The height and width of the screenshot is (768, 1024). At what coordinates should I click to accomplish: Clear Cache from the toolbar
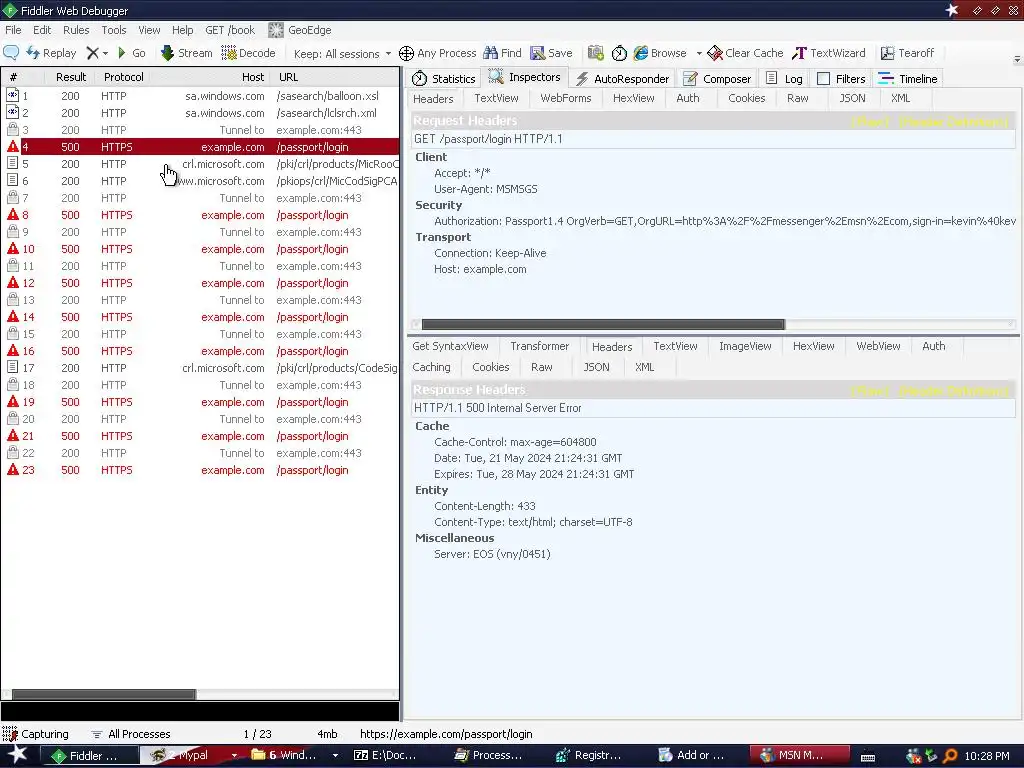click(x=745, y=53)
